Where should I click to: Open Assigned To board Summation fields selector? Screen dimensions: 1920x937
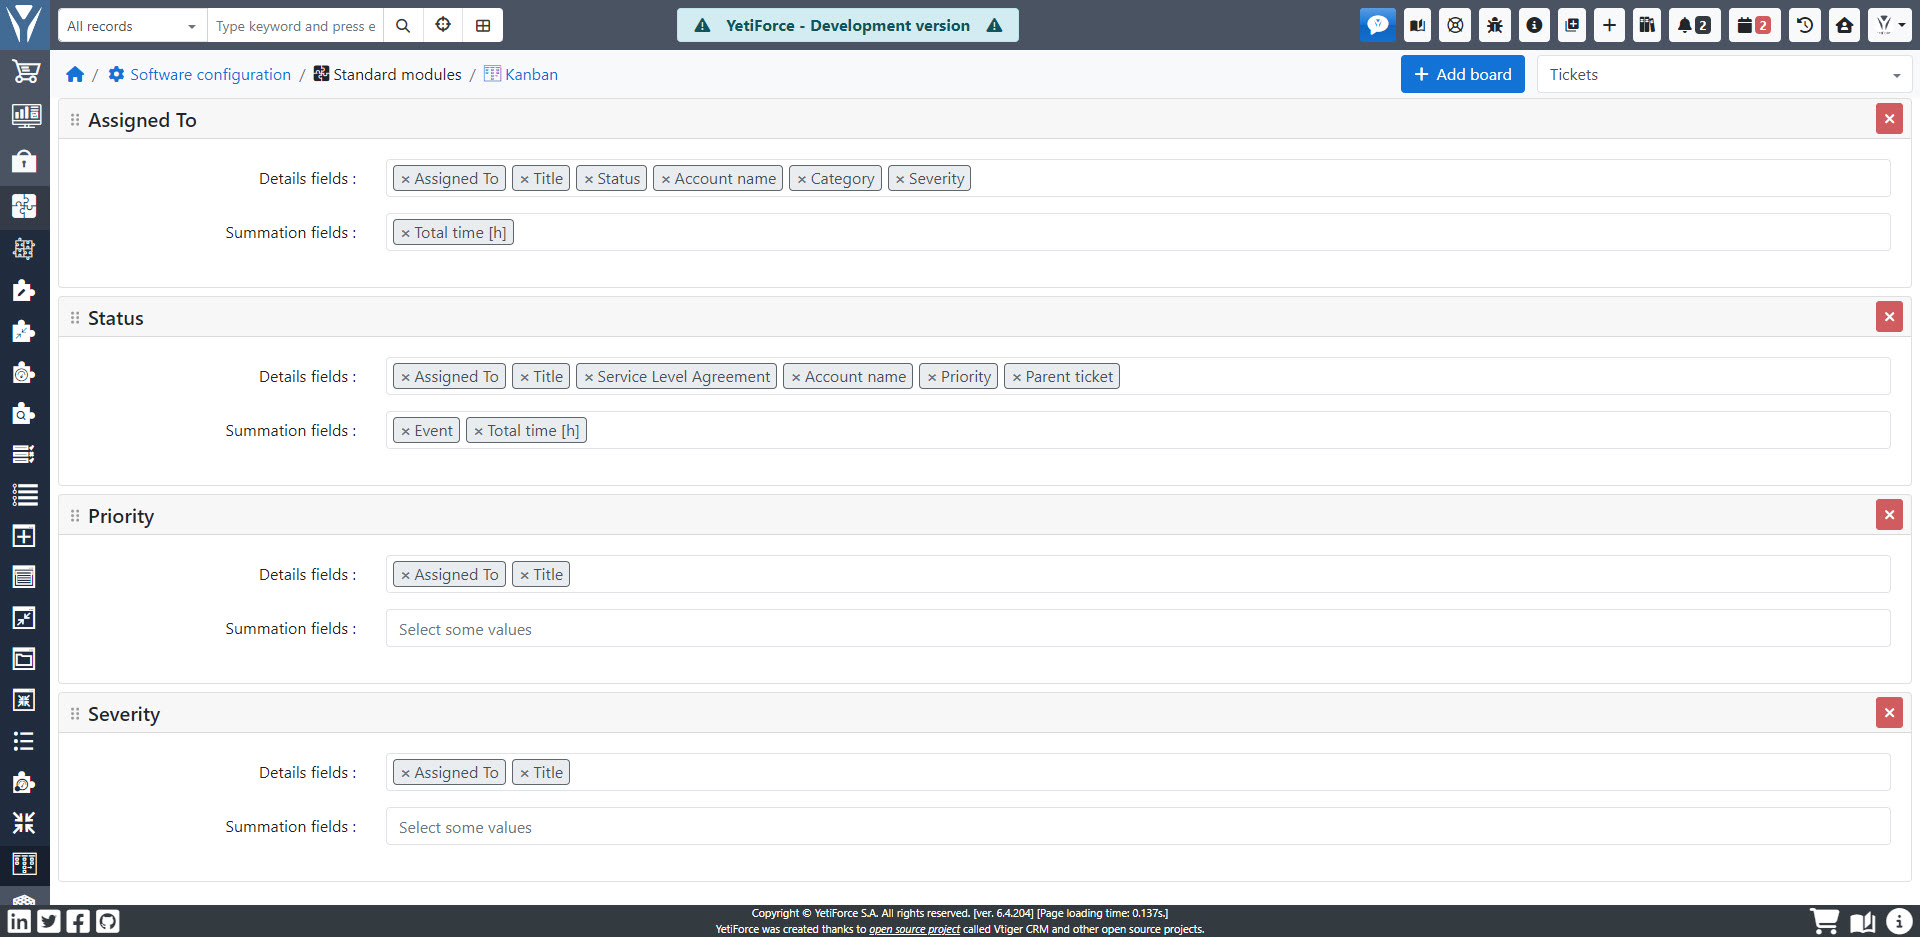pyautogui.click(x=1138, y=232)
